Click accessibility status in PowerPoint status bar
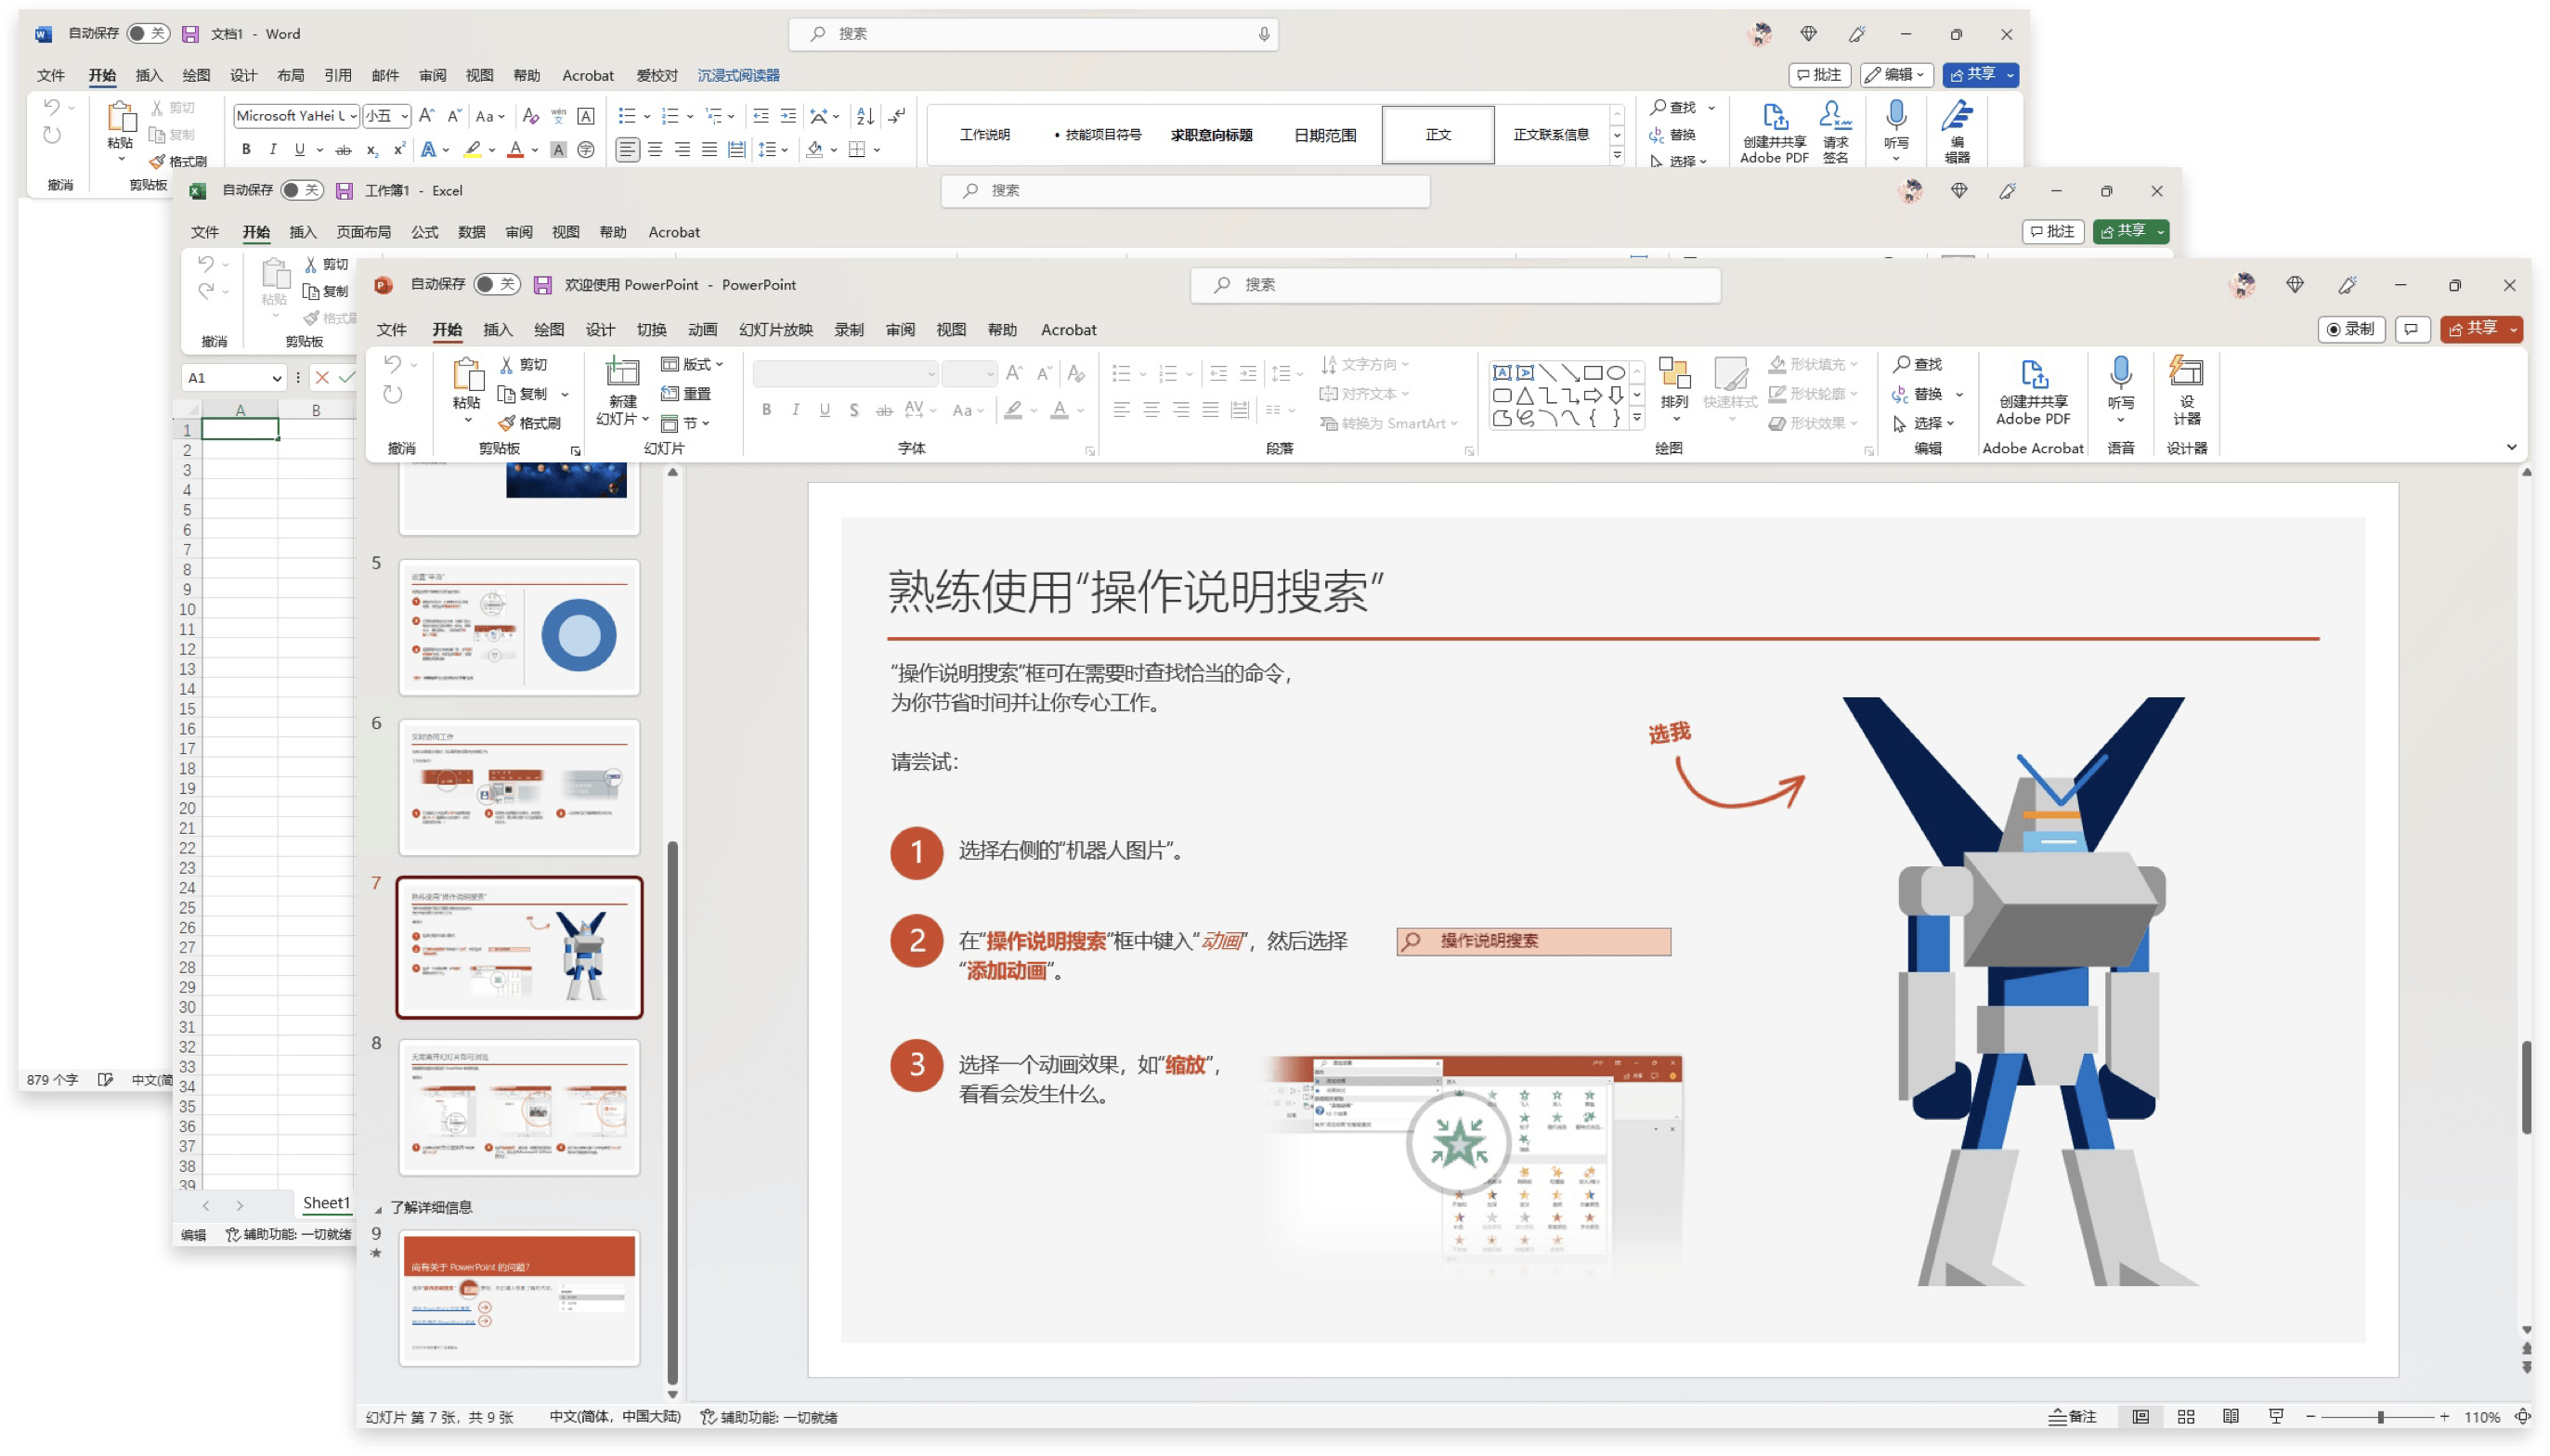The height and width of the screenshot is (1456, 2550). 768,1416
